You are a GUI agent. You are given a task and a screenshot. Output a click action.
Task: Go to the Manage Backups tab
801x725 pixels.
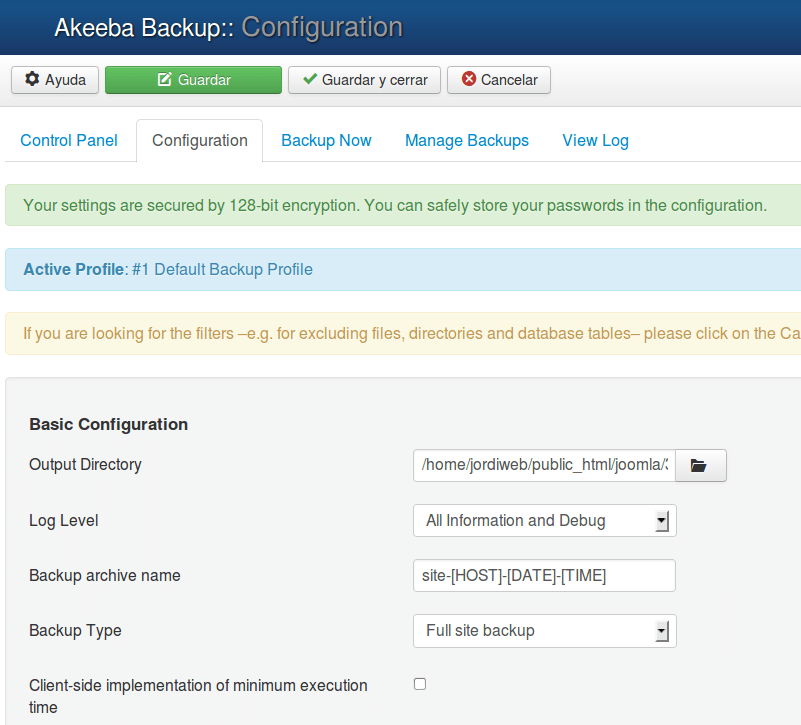coord(467,141)
